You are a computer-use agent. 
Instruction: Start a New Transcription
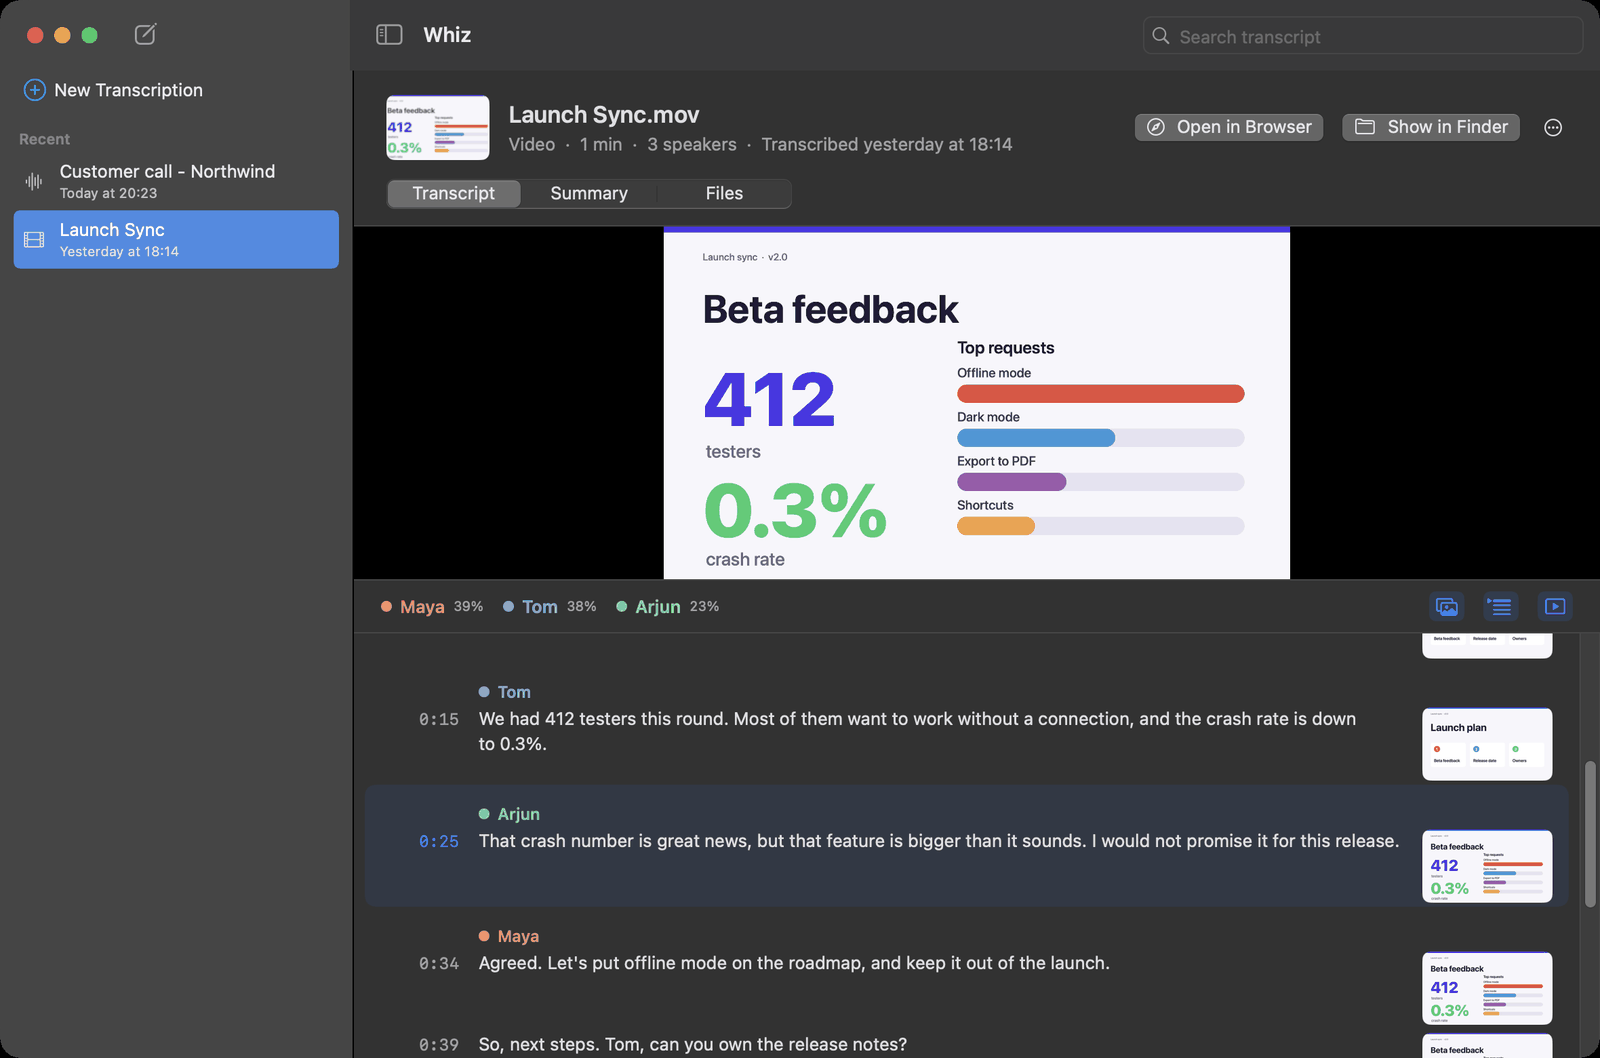(x=113, y=90)
